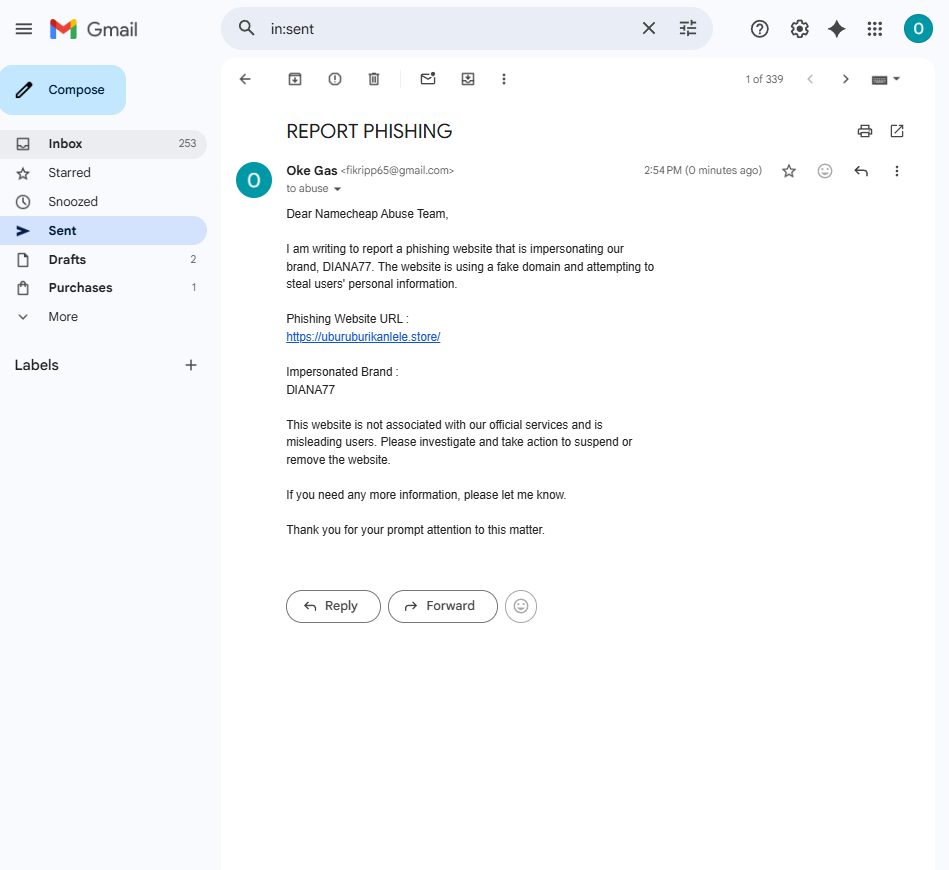Image resolution: width=949 pixels, height=870 pixels.
Task: Report this email as spam
Action: (x=335, y=79)
